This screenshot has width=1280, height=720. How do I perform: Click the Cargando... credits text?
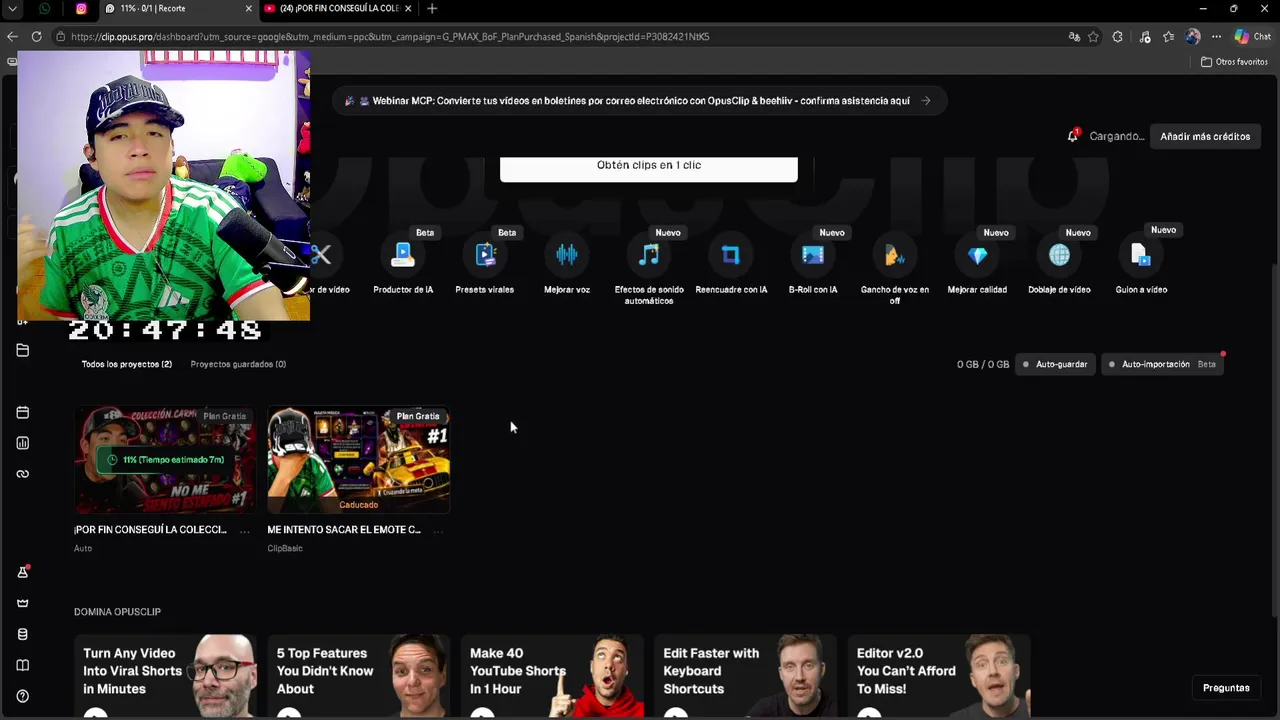(1117, 136)
